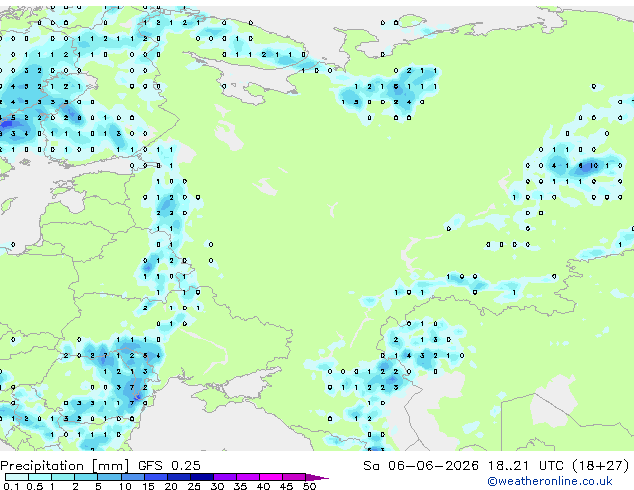This screenshot has width=634, height=490.
Task: Click the '0.1' legend scale label
Action: 11,486
